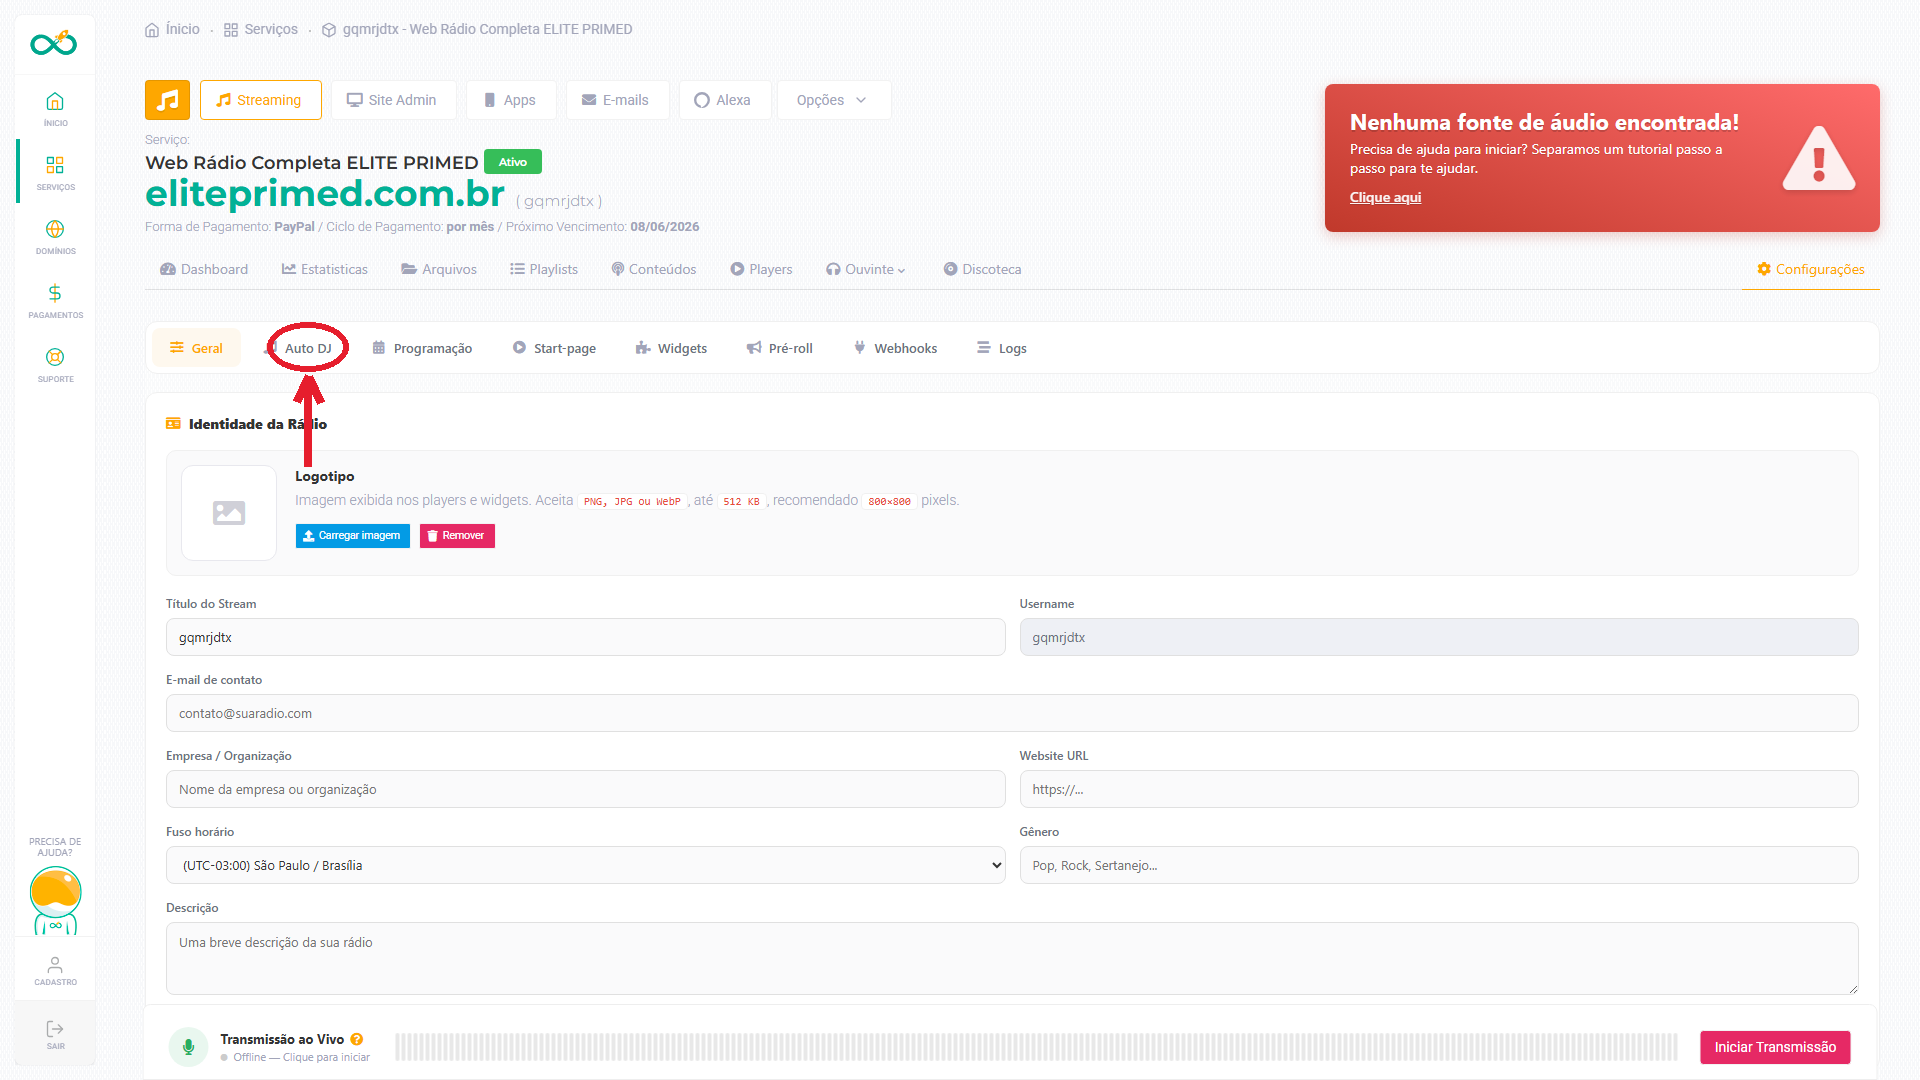
Task: Click the astronaut help mascot
Action: pos(55,900)
